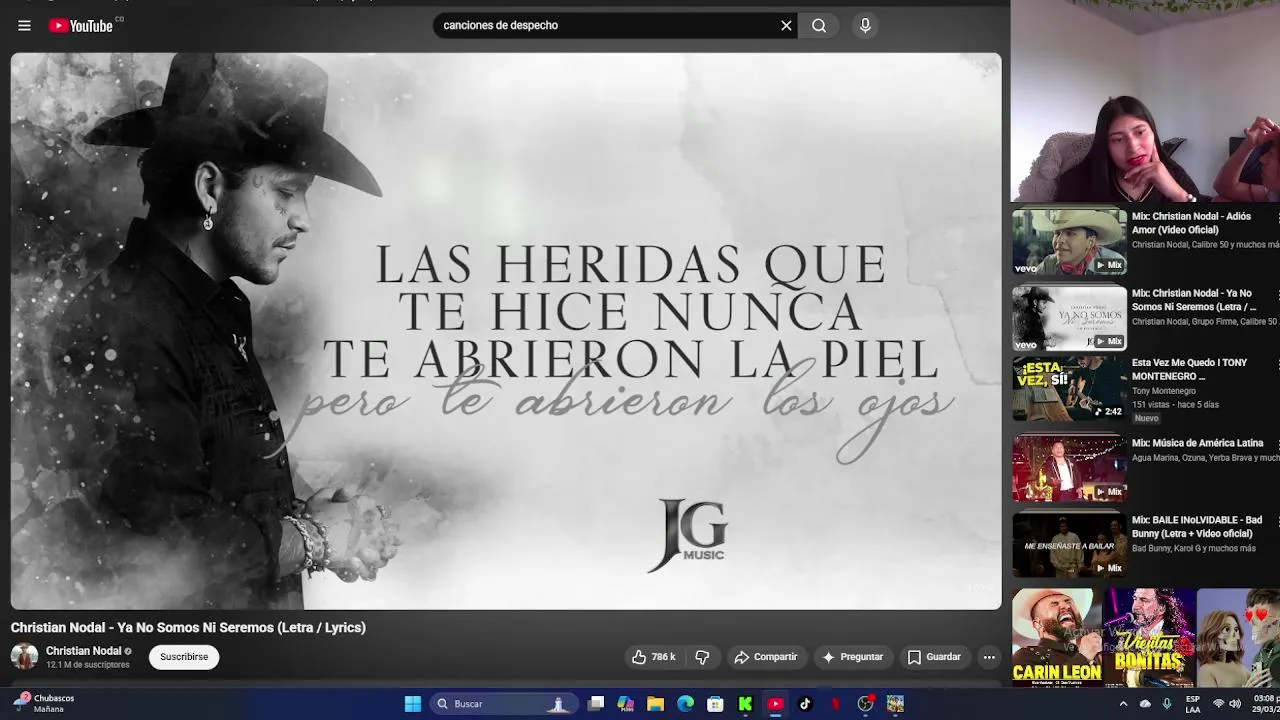This screenshot has height=720, width=1280.
Task: Open 'Mix: Música de América Latina' thumbnail
Action: pos(1069,468)
